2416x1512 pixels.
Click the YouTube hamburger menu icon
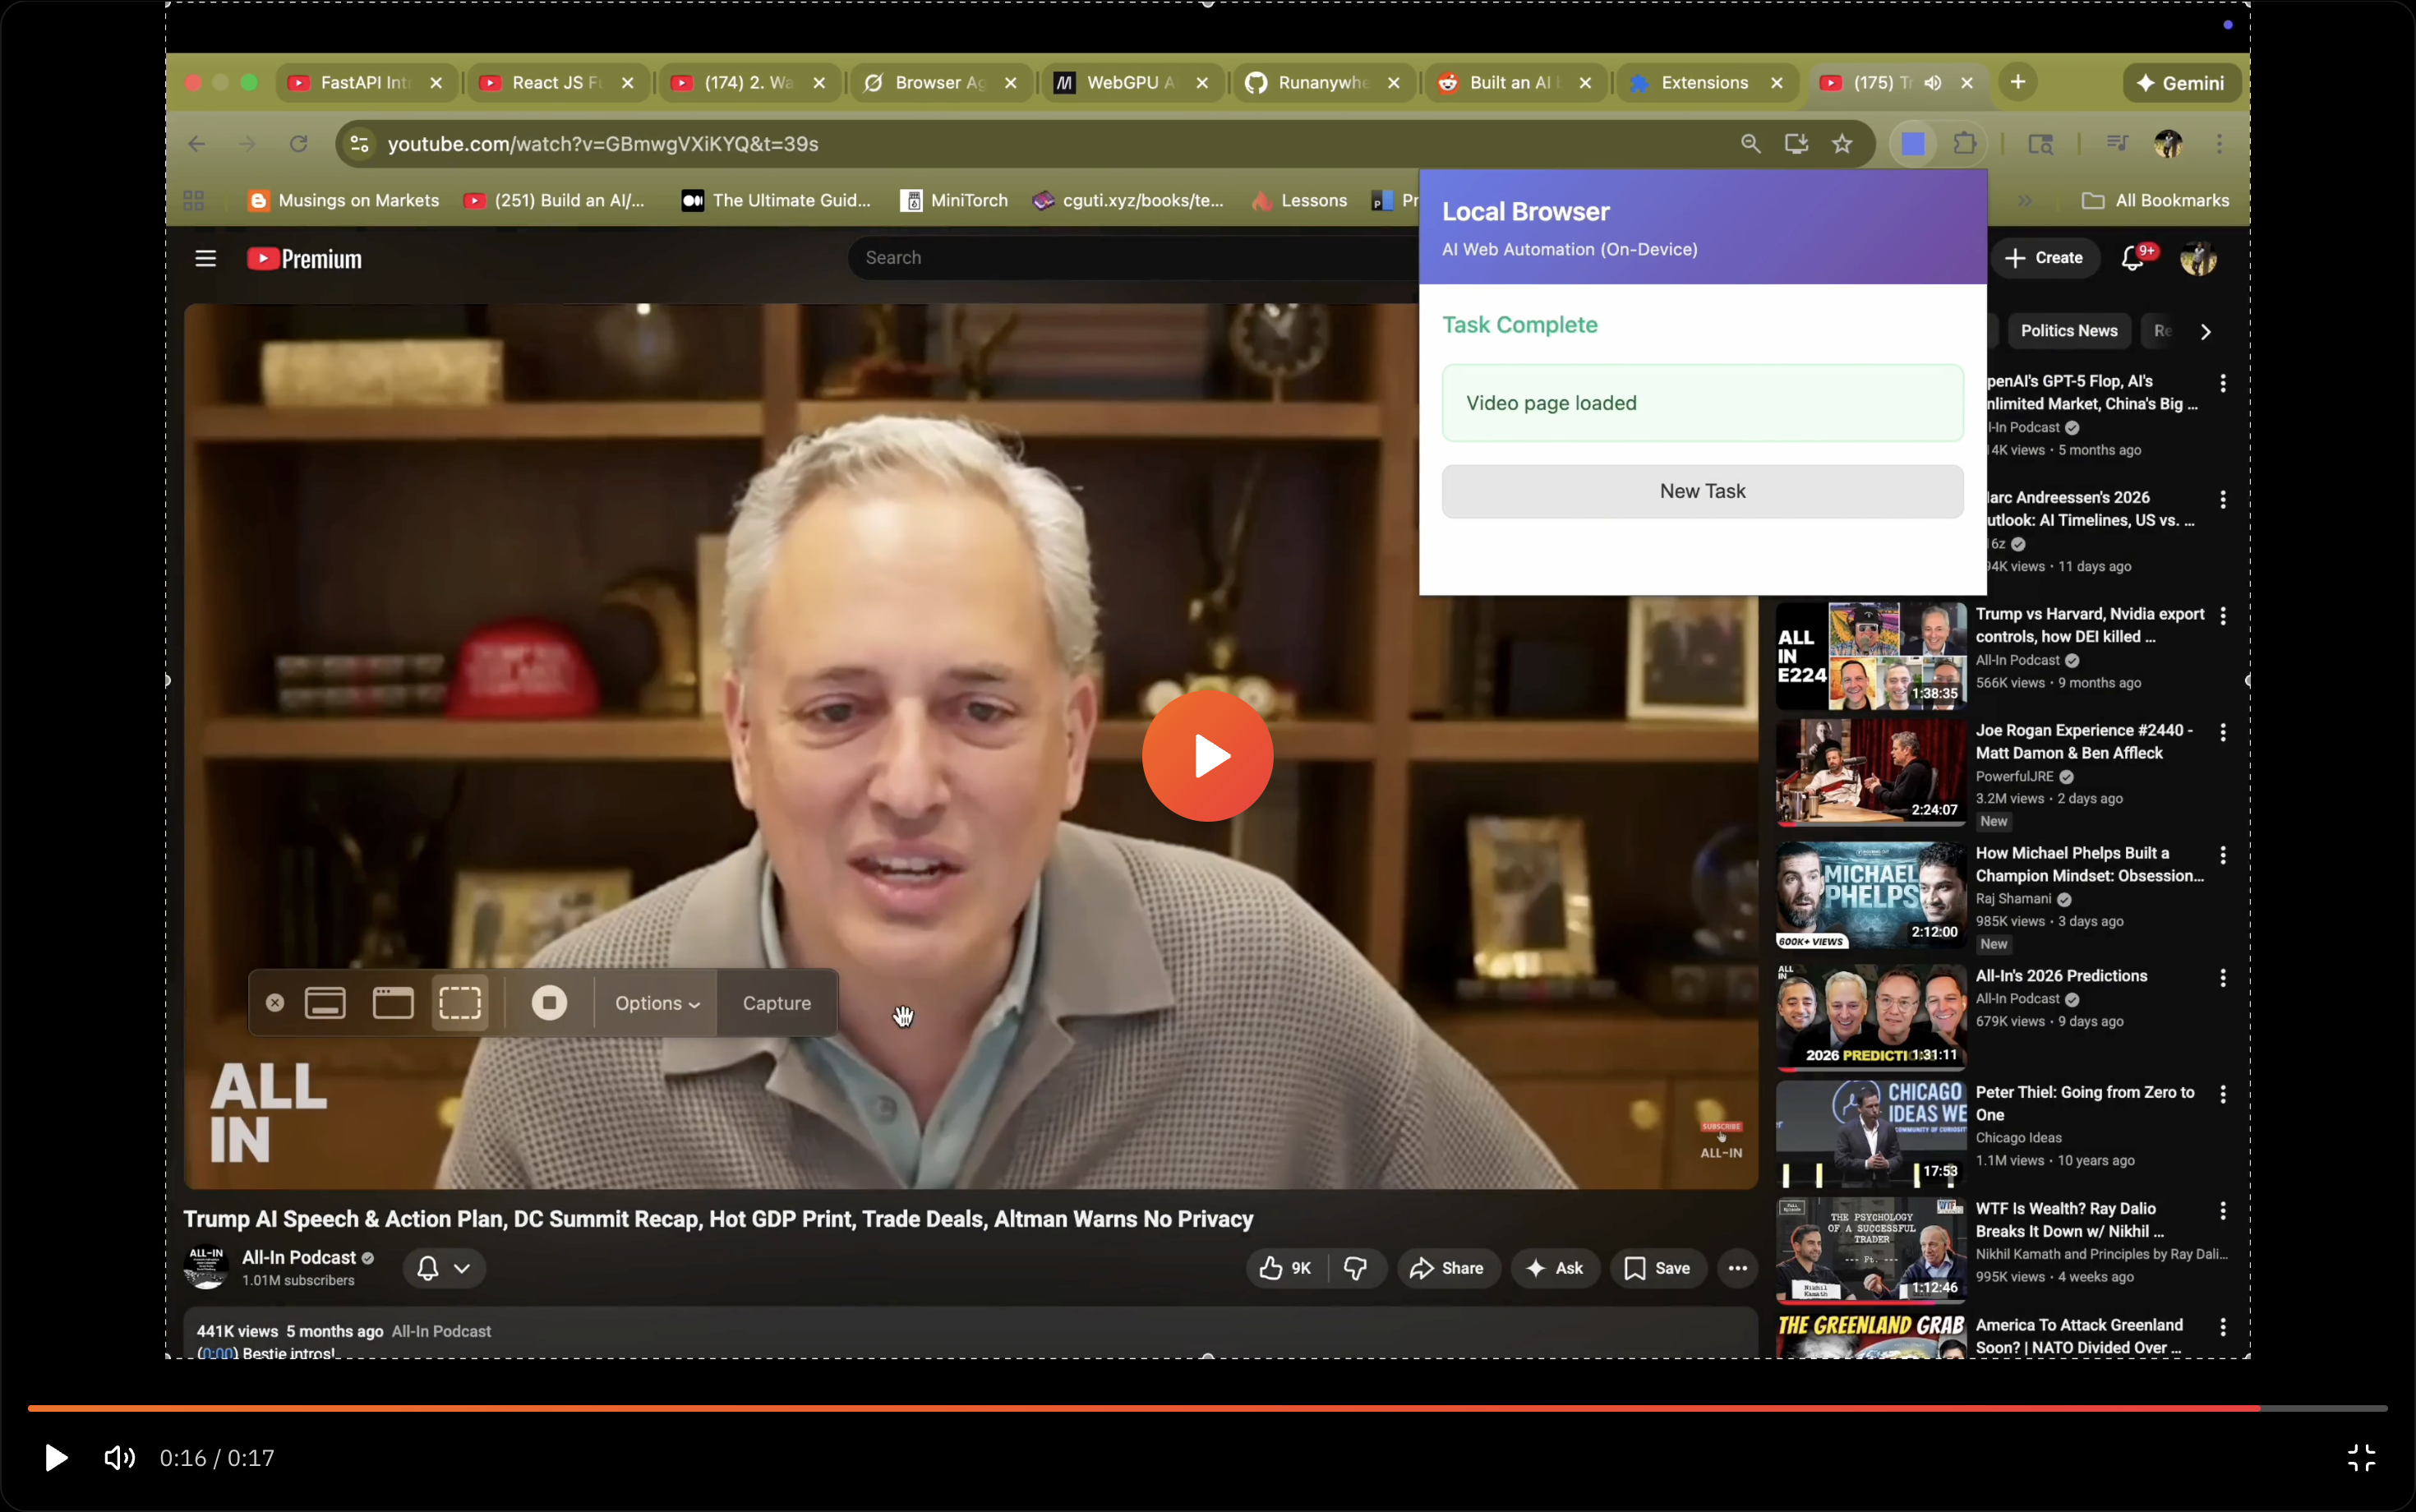(x=205, y=258)
